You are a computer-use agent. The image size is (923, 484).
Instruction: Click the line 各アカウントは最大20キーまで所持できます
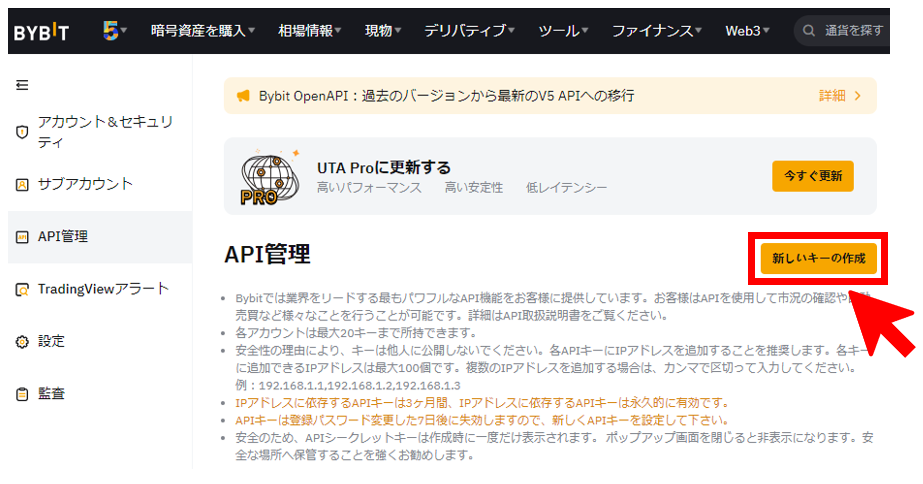(356, 333)
